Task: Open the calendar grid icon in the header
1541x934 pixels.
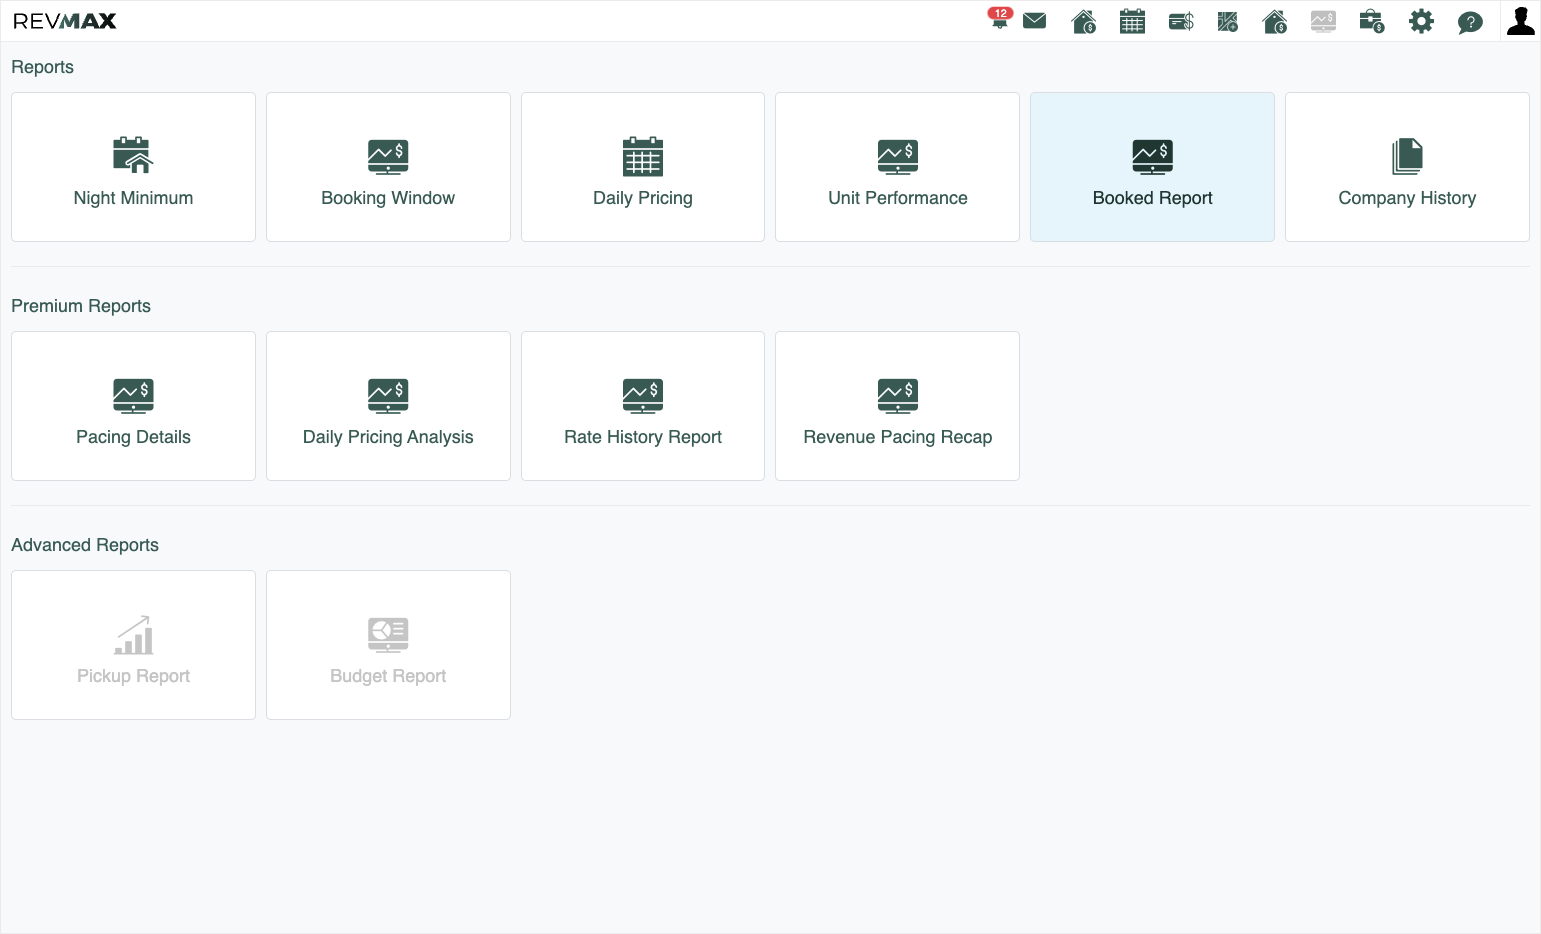Action: [x=1132, y=21]
